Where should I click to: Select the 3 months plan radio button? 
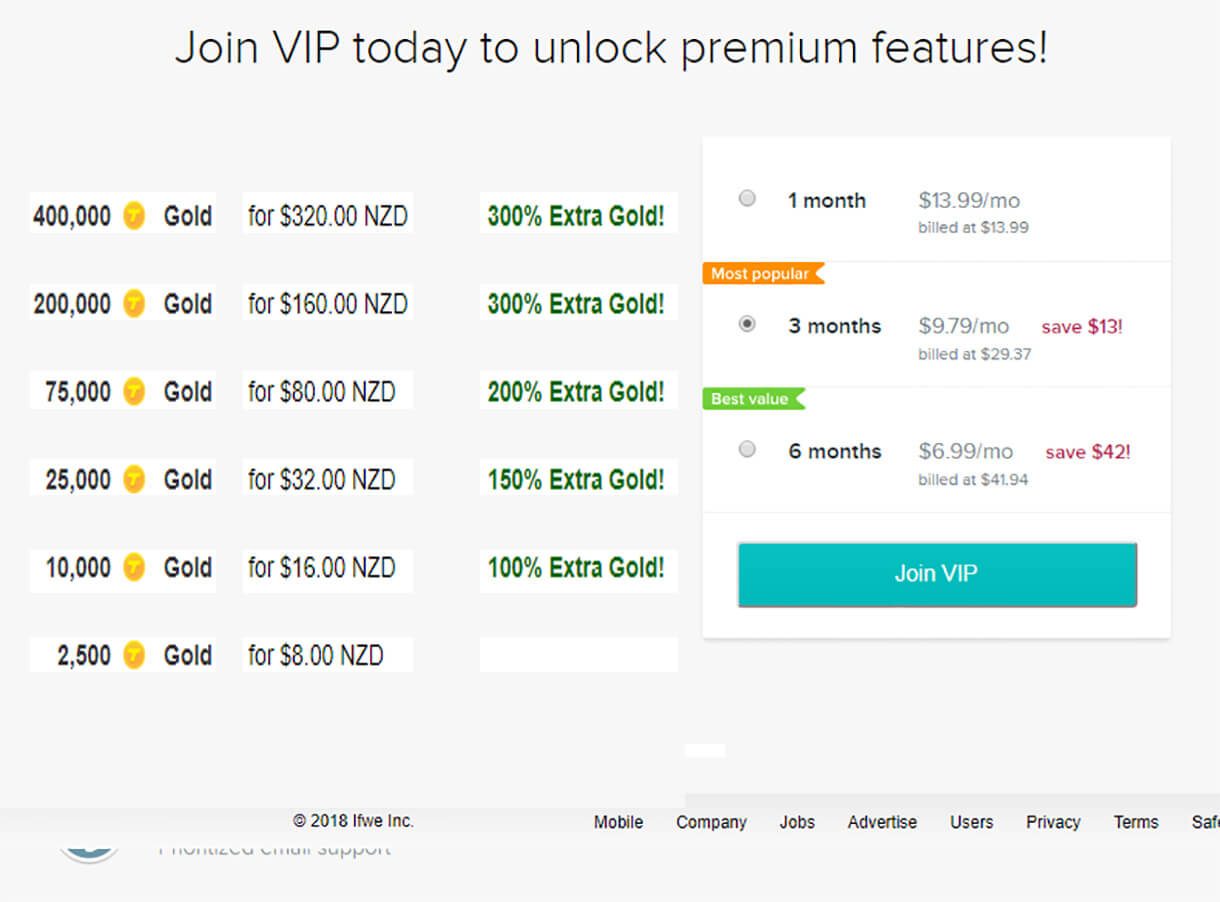(747, 324)
